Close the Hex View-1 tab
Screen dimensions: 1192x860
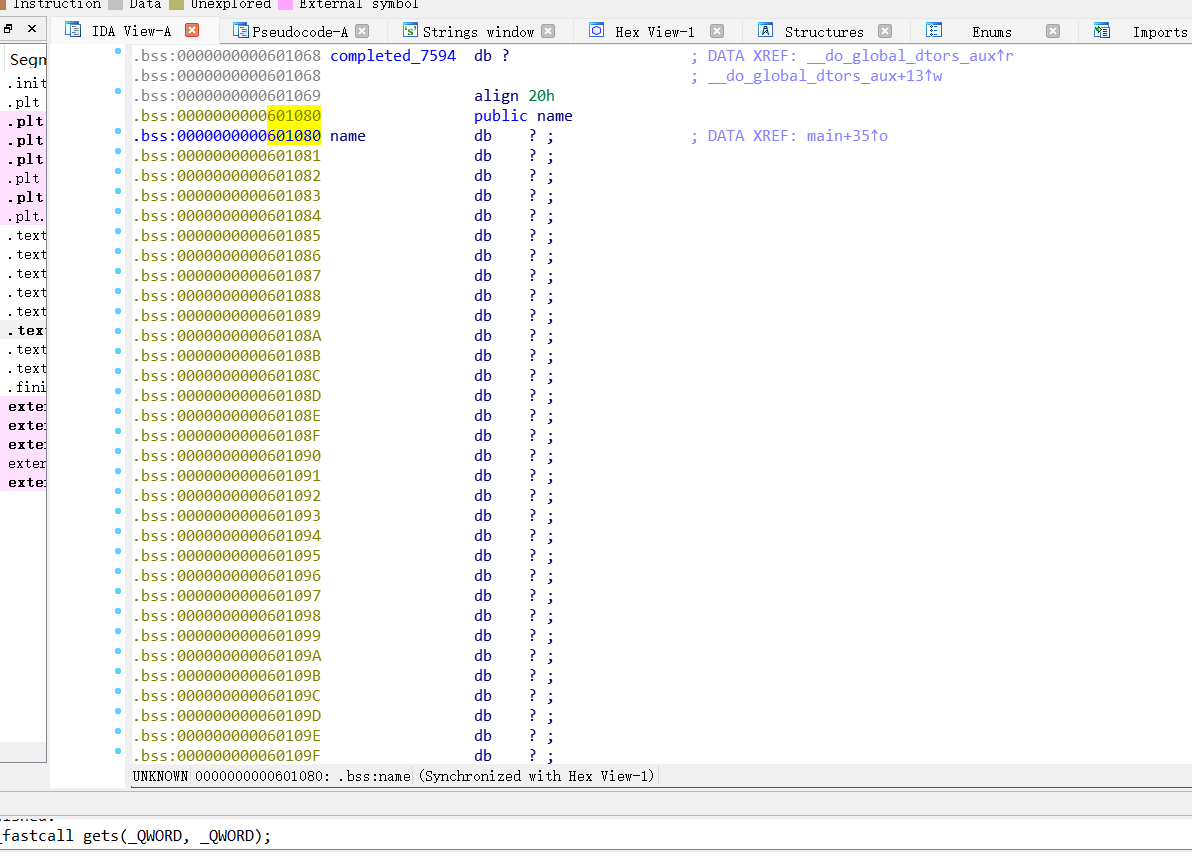click(x=717, y=31)
